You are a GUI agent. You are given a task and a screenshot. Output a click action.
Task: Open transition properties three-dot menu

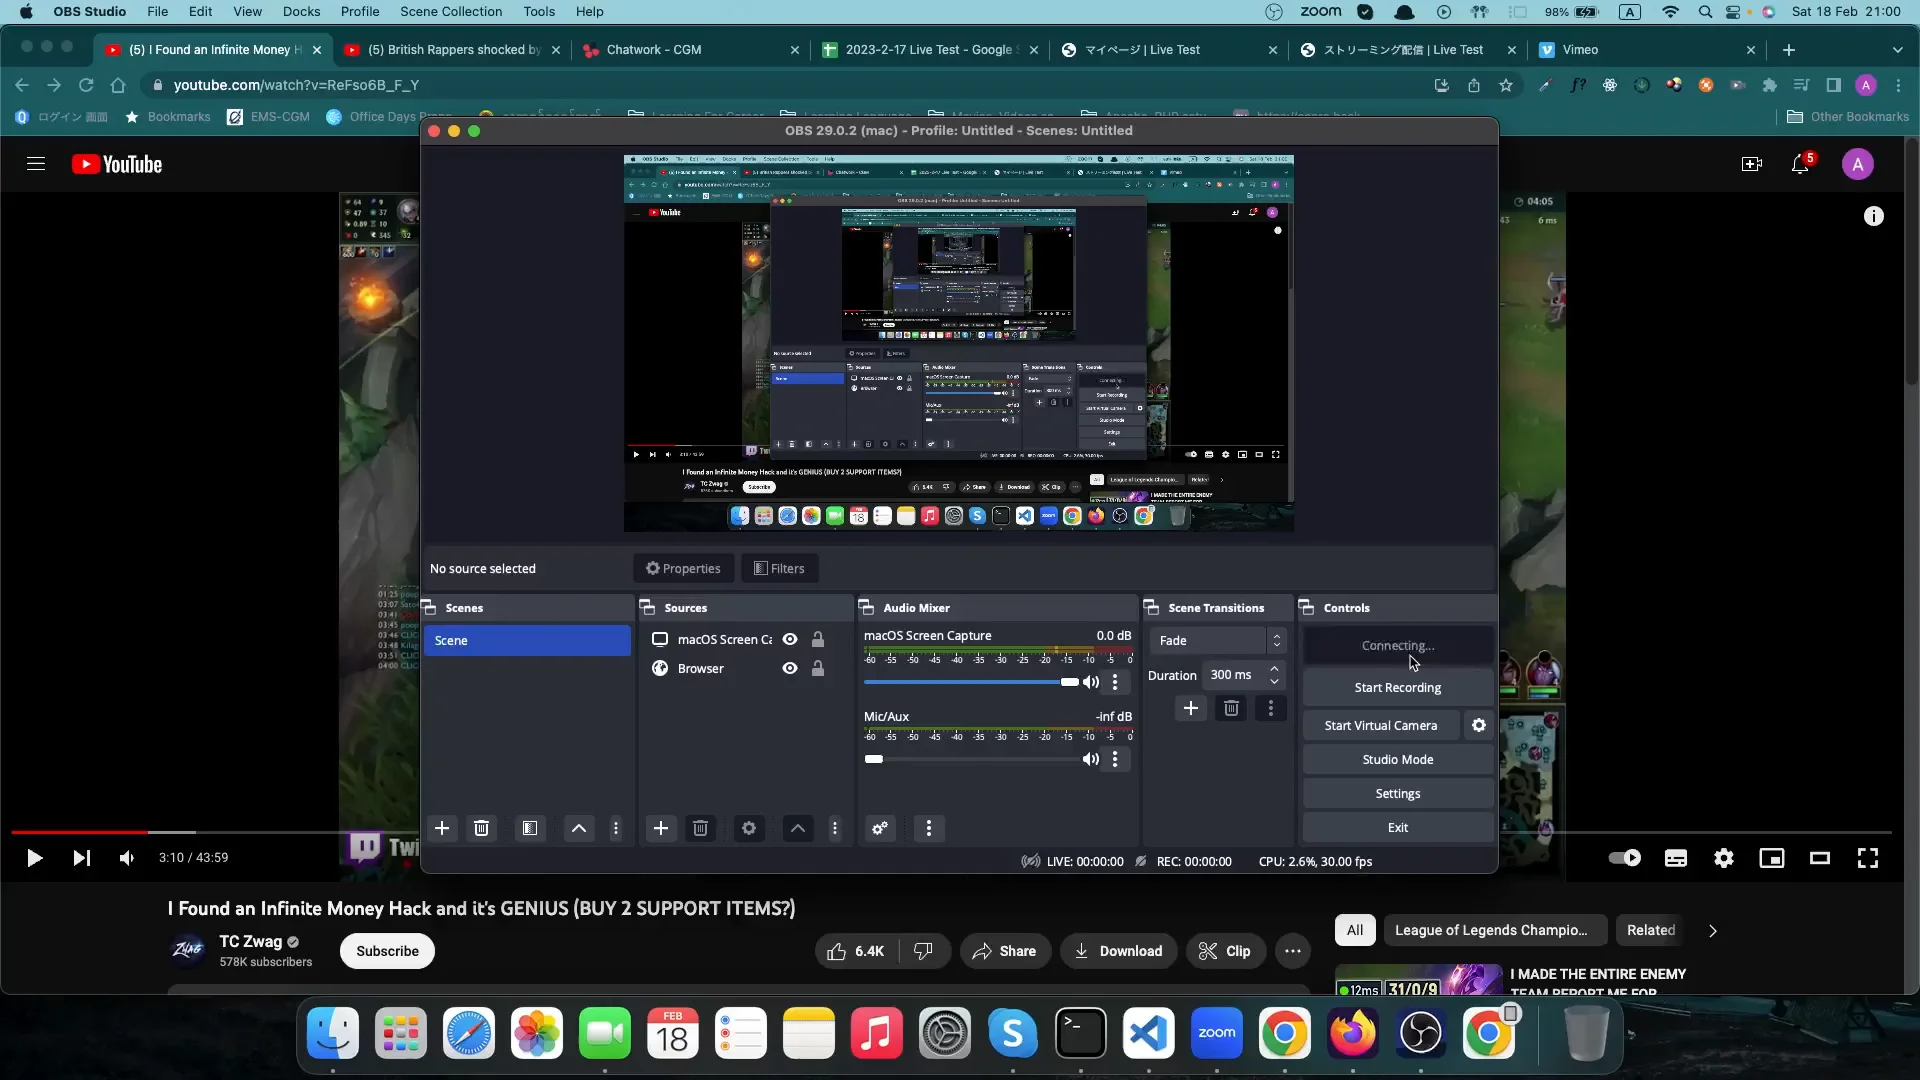(1271, 708)
